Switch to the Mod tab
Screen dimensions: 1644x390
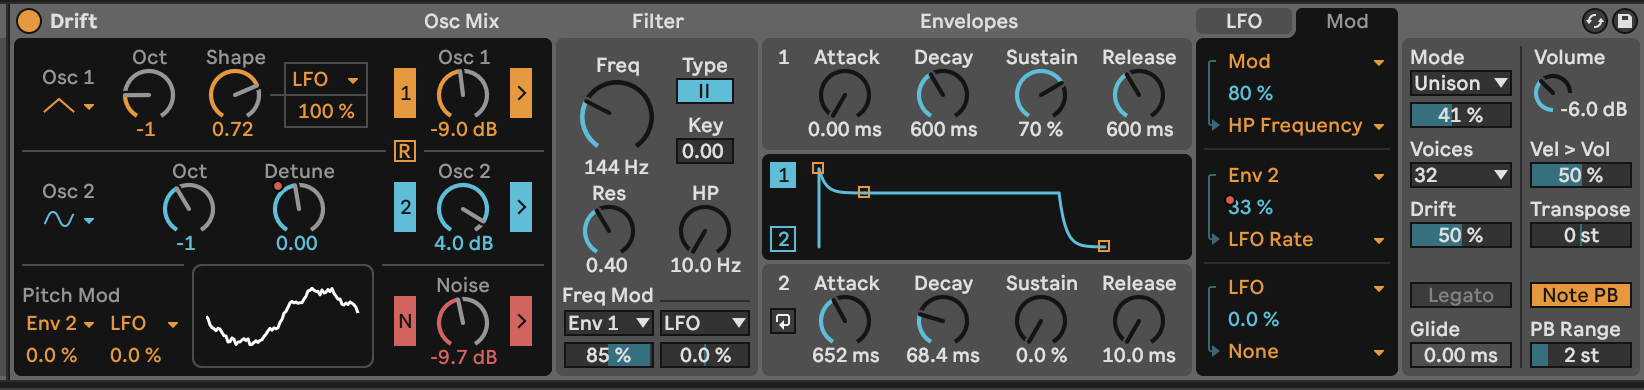click(x=1347, y=21)
